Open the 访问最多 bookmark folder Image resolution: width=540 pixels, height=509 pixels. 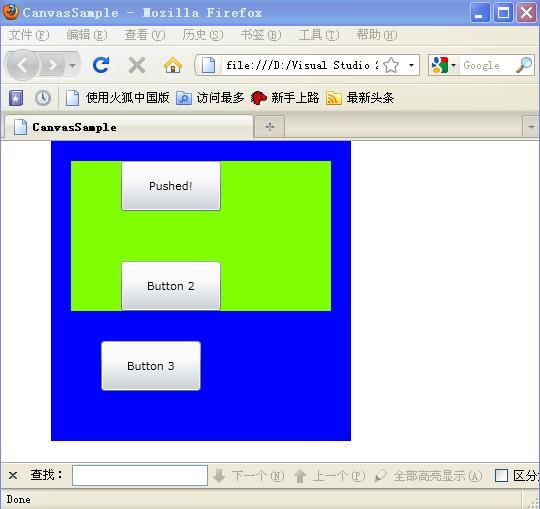point(210,98)
